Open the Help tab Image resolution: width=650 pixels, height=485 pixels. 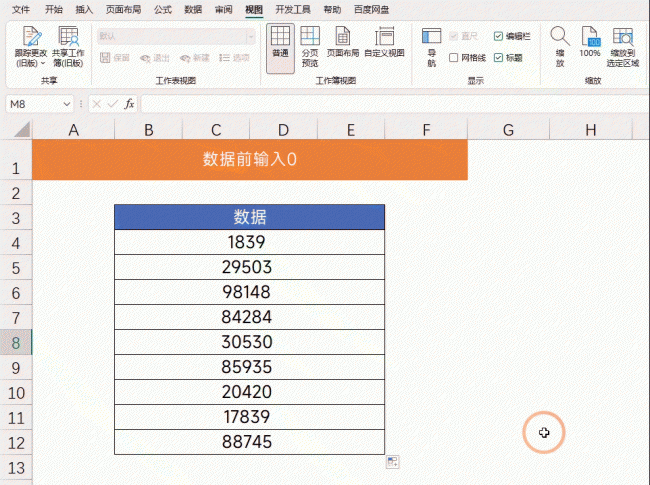pyautogui.click(x=332, y=10)
